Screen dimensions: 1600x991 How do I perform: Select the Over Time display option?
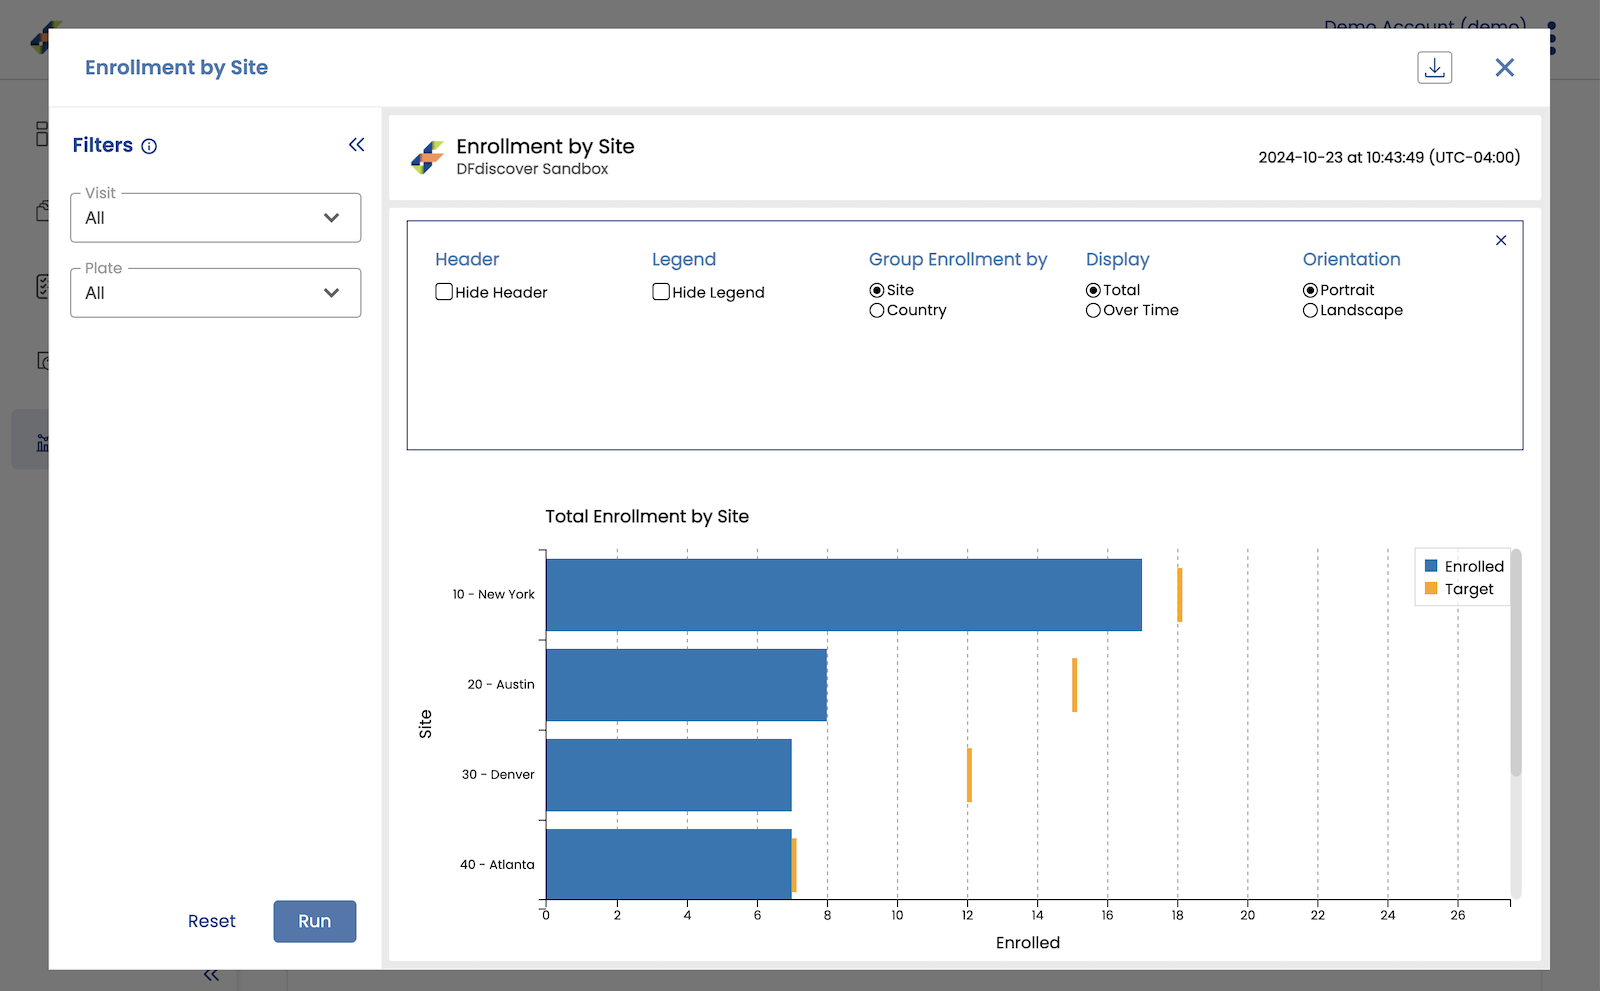(x=1093, y=311)
